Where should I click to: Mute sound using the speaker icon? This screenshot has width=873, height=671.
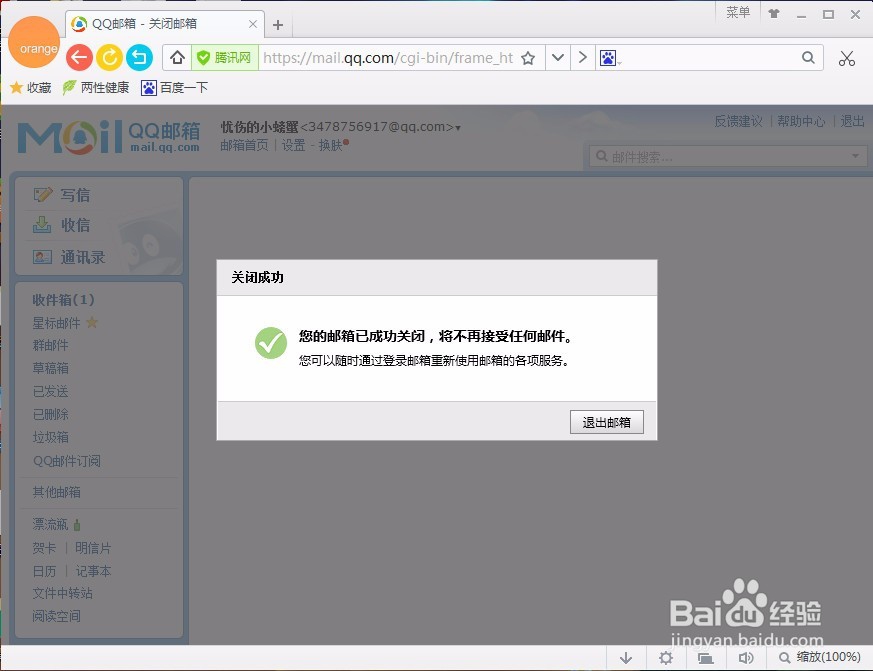coord(745,658)
